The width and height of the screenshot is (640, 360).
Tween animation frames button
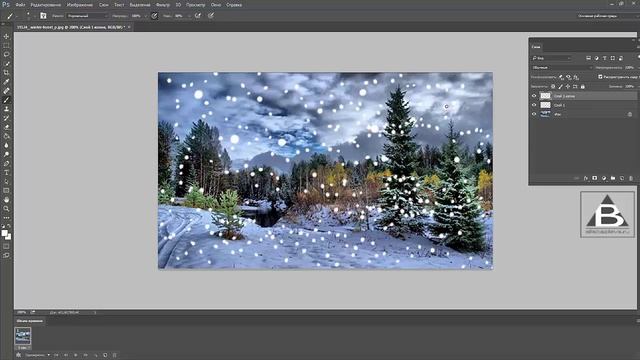96,355
